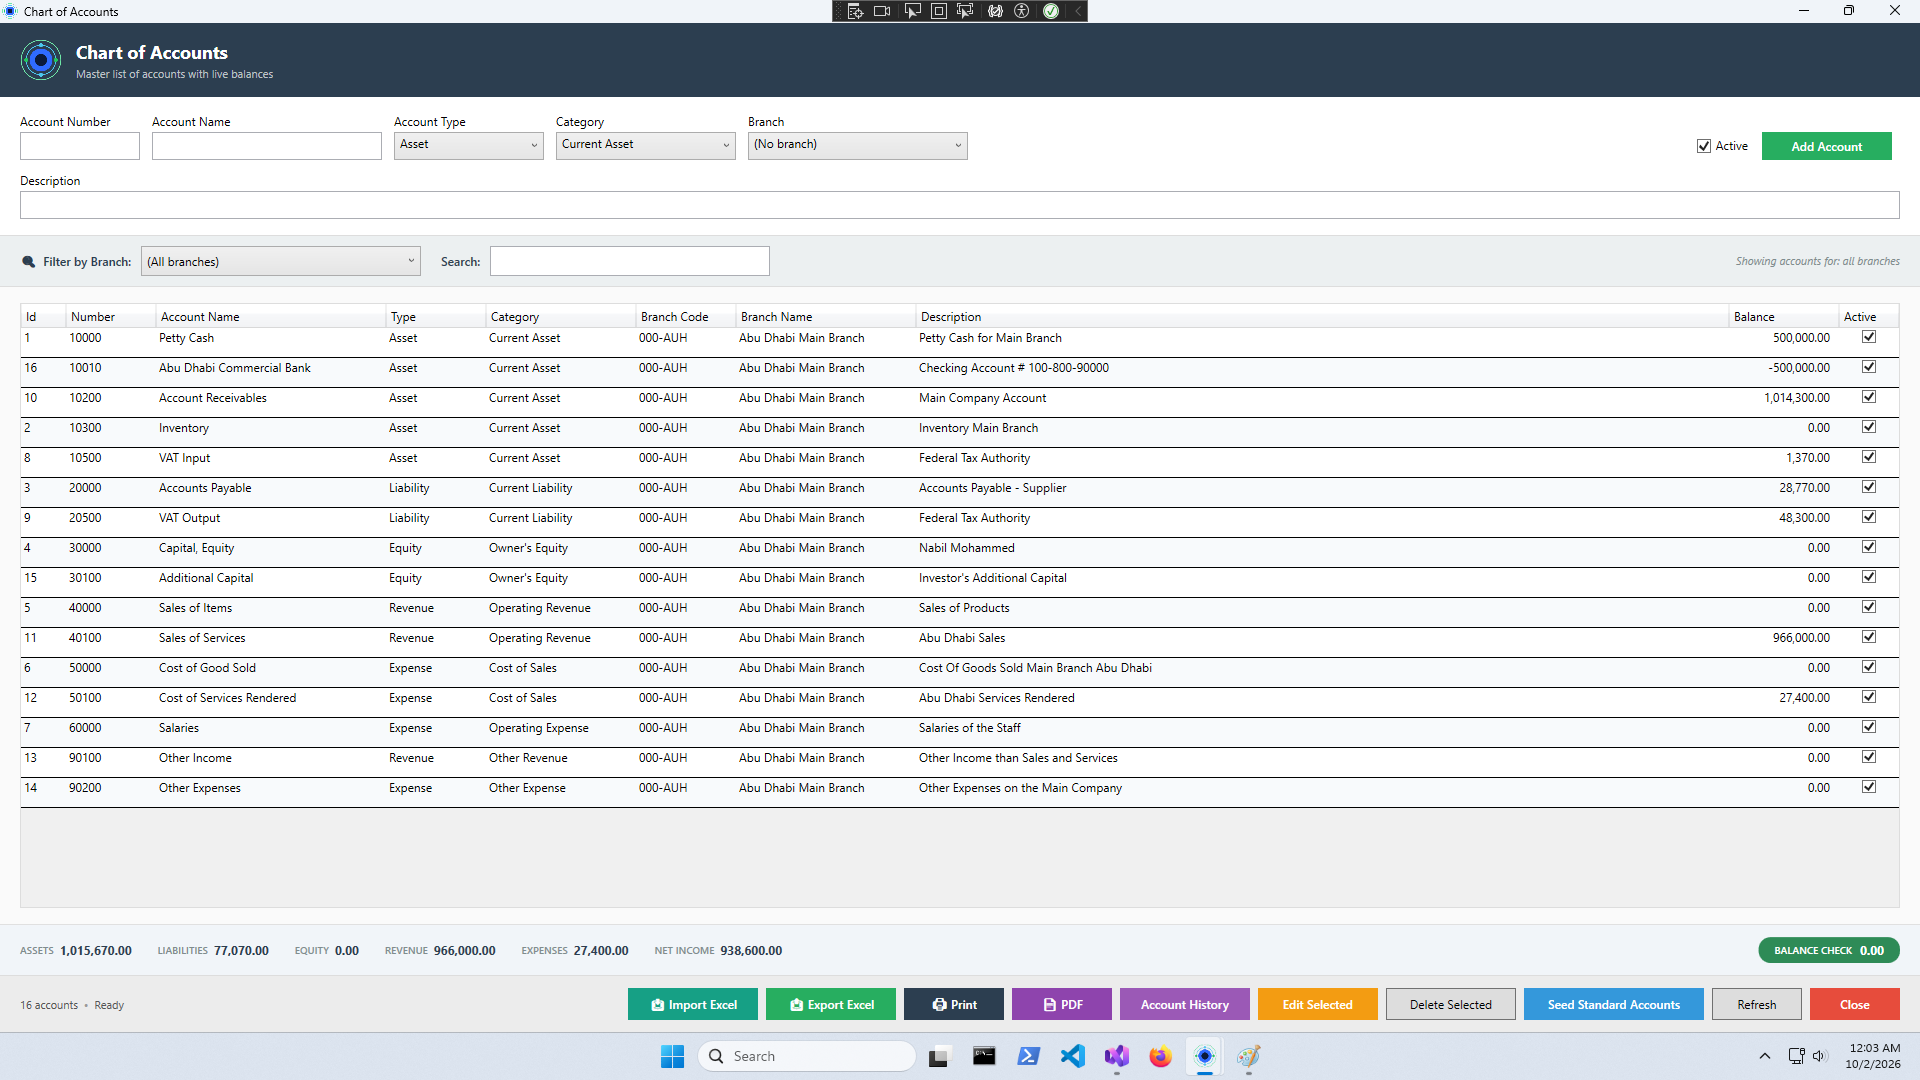Launch PowerShell from the taskbar
1920x1080 pixels.
click(1028, 1056)
